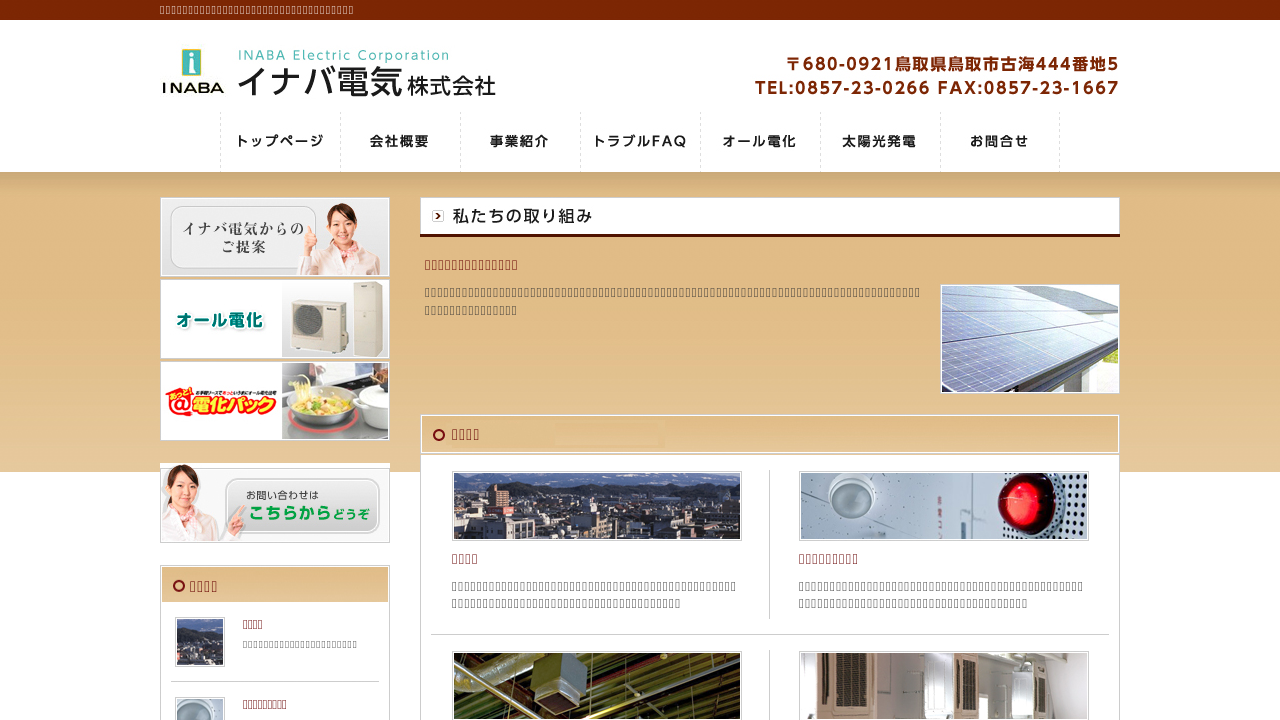Open the トップページ menu item
Screen dimensions: 1280x720
[280, 141]
